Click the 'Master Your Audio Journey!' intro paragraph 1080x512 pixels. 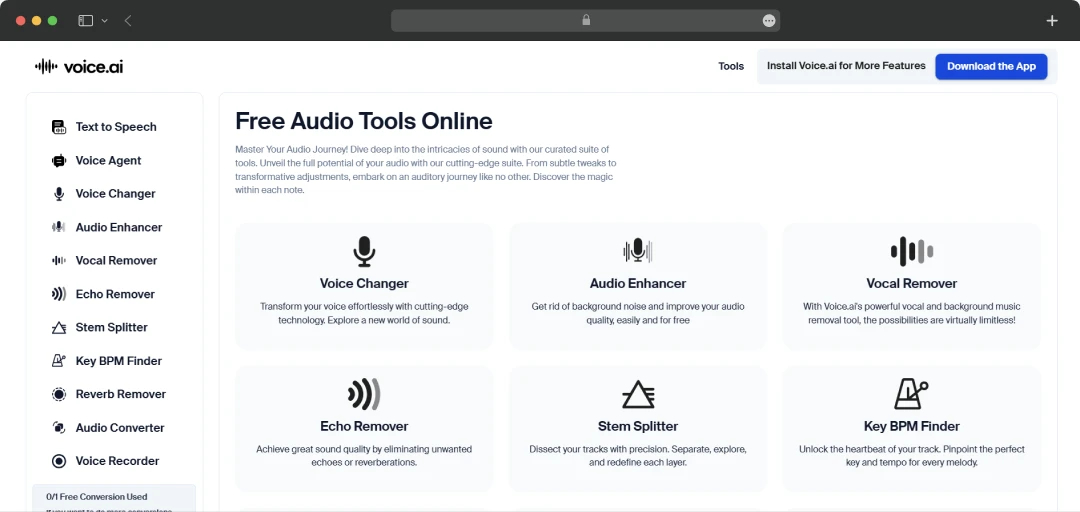click(425, 170)
